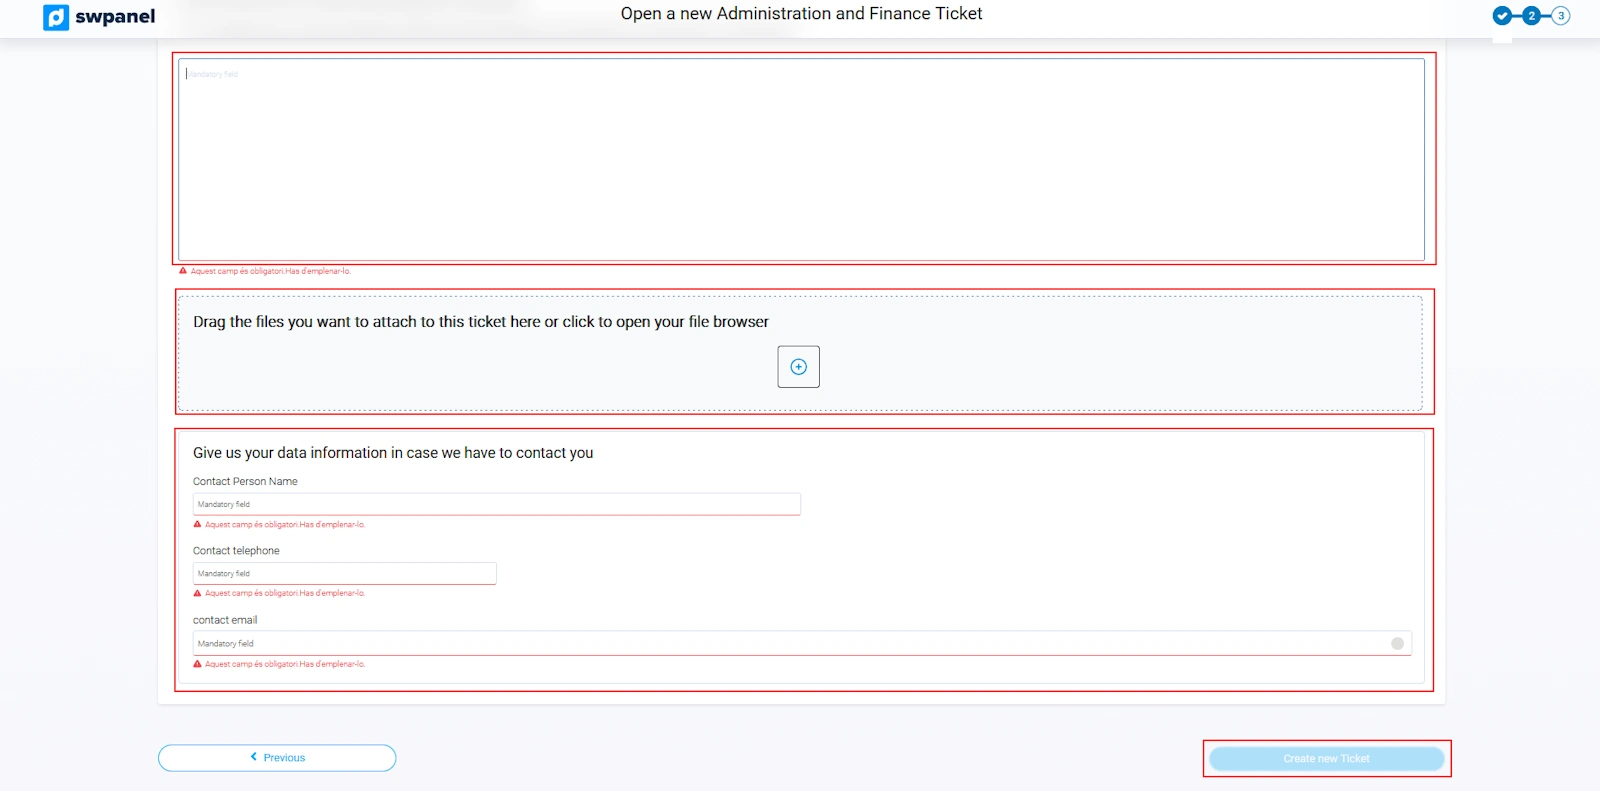
Task: Select the completed step 1 checkmark
Action: point(1502,16)
